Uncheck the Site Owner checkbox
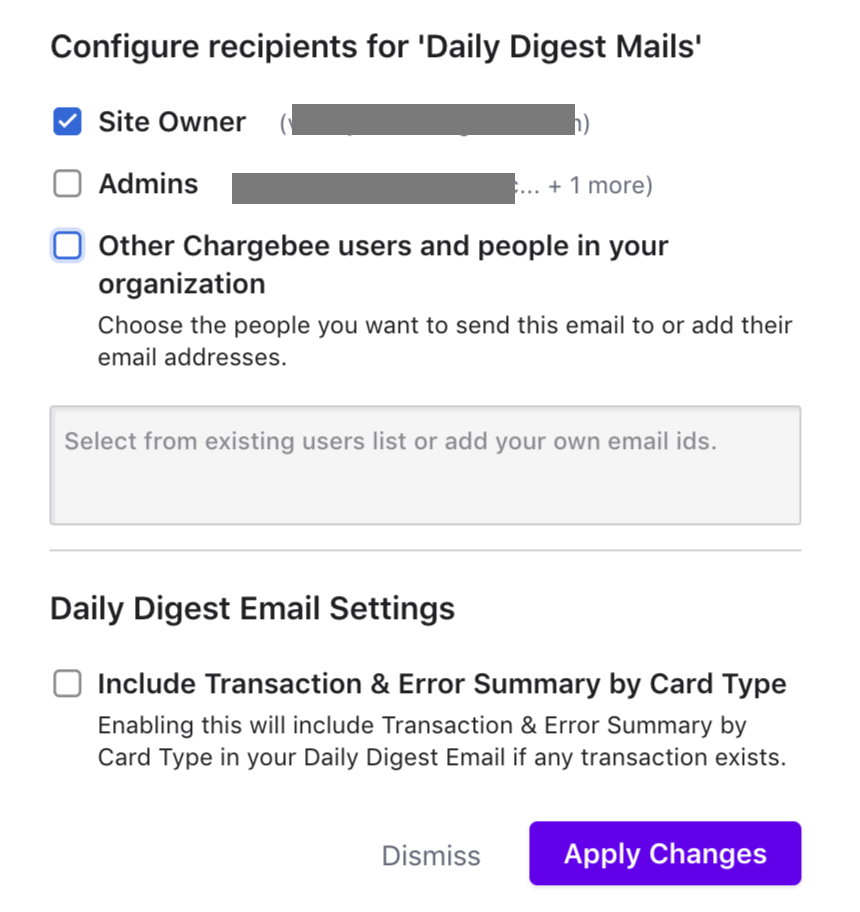This screenshot has height=912, width=860. click(x=67, y=122)
